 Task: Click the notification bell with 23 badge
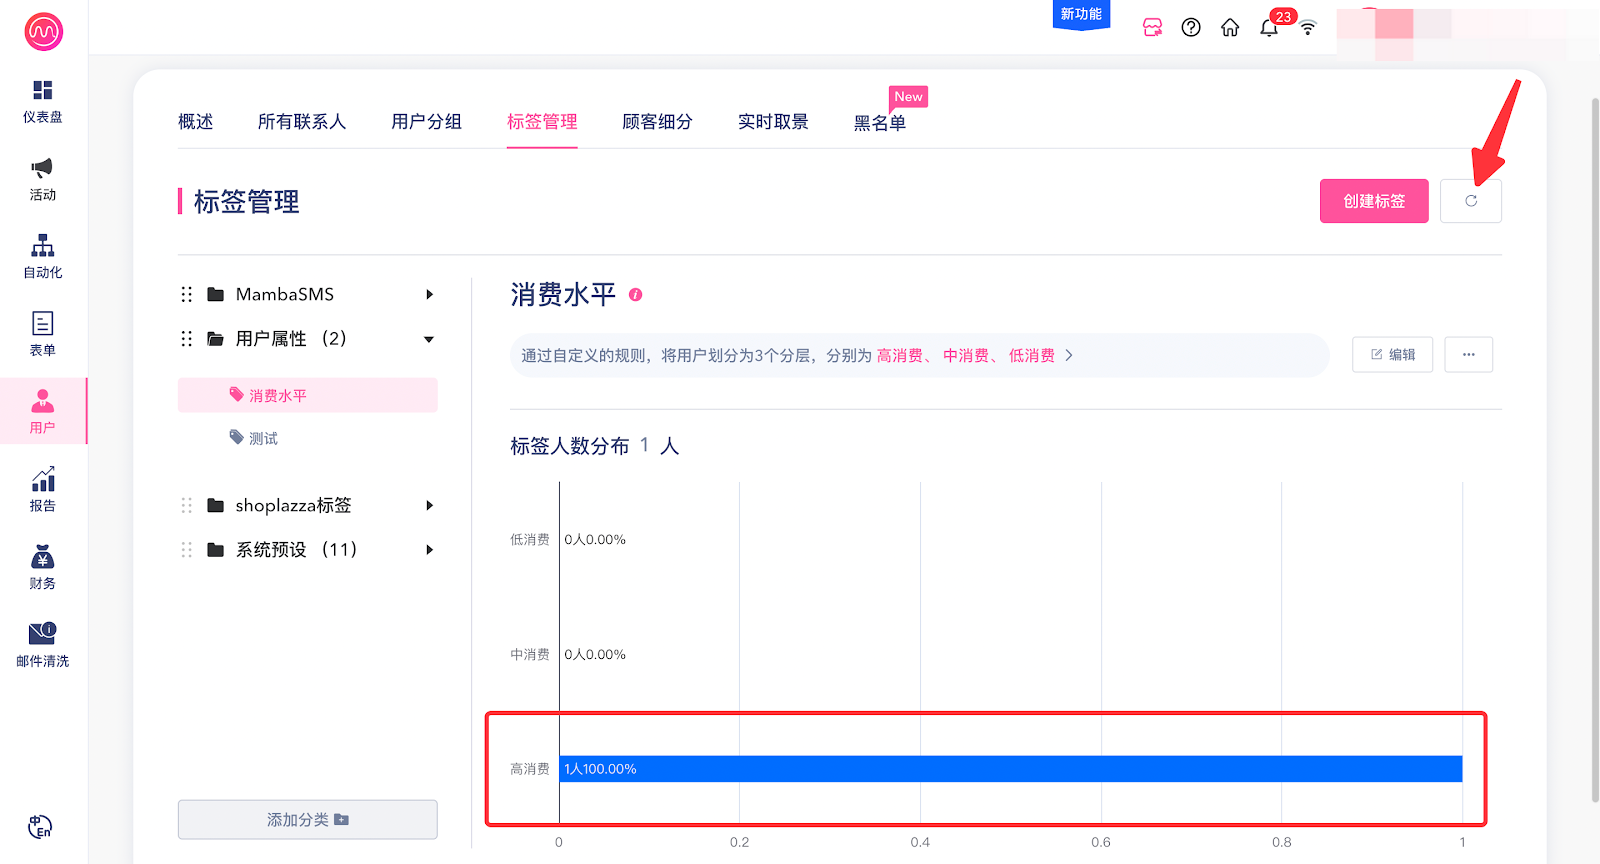pyautogui.click(x=1269, y=28)
